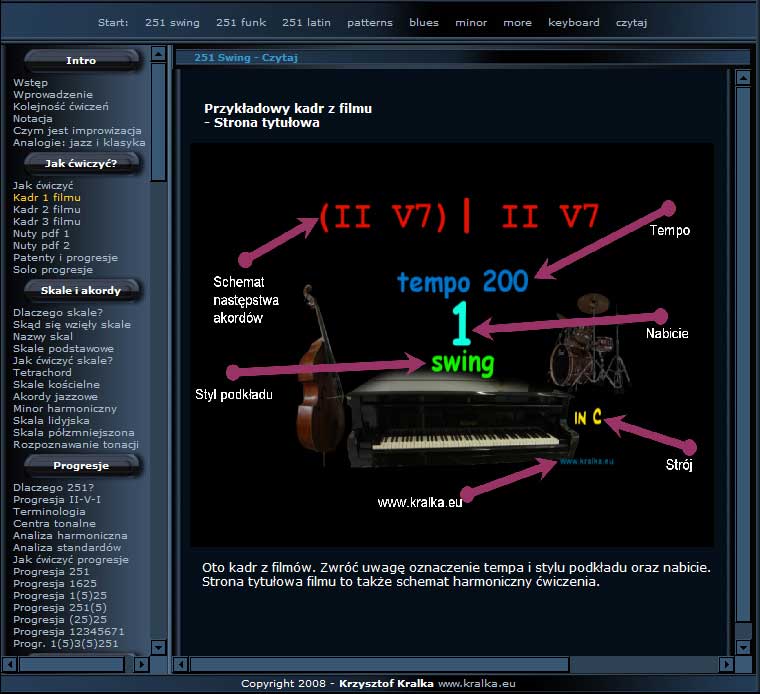Open the Wprowadzenie page
This screenshot has height=694, width=760.
(53, 95)
